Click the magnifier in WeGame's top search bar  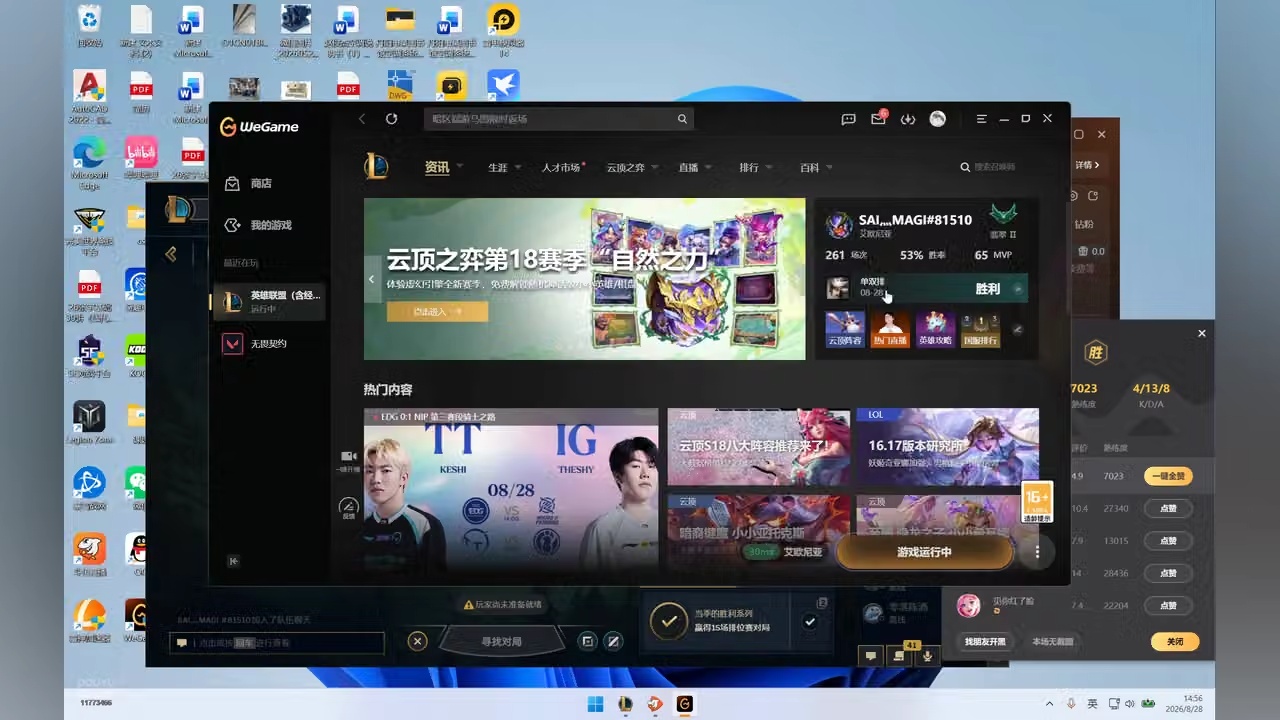click(x=682, y=119)
